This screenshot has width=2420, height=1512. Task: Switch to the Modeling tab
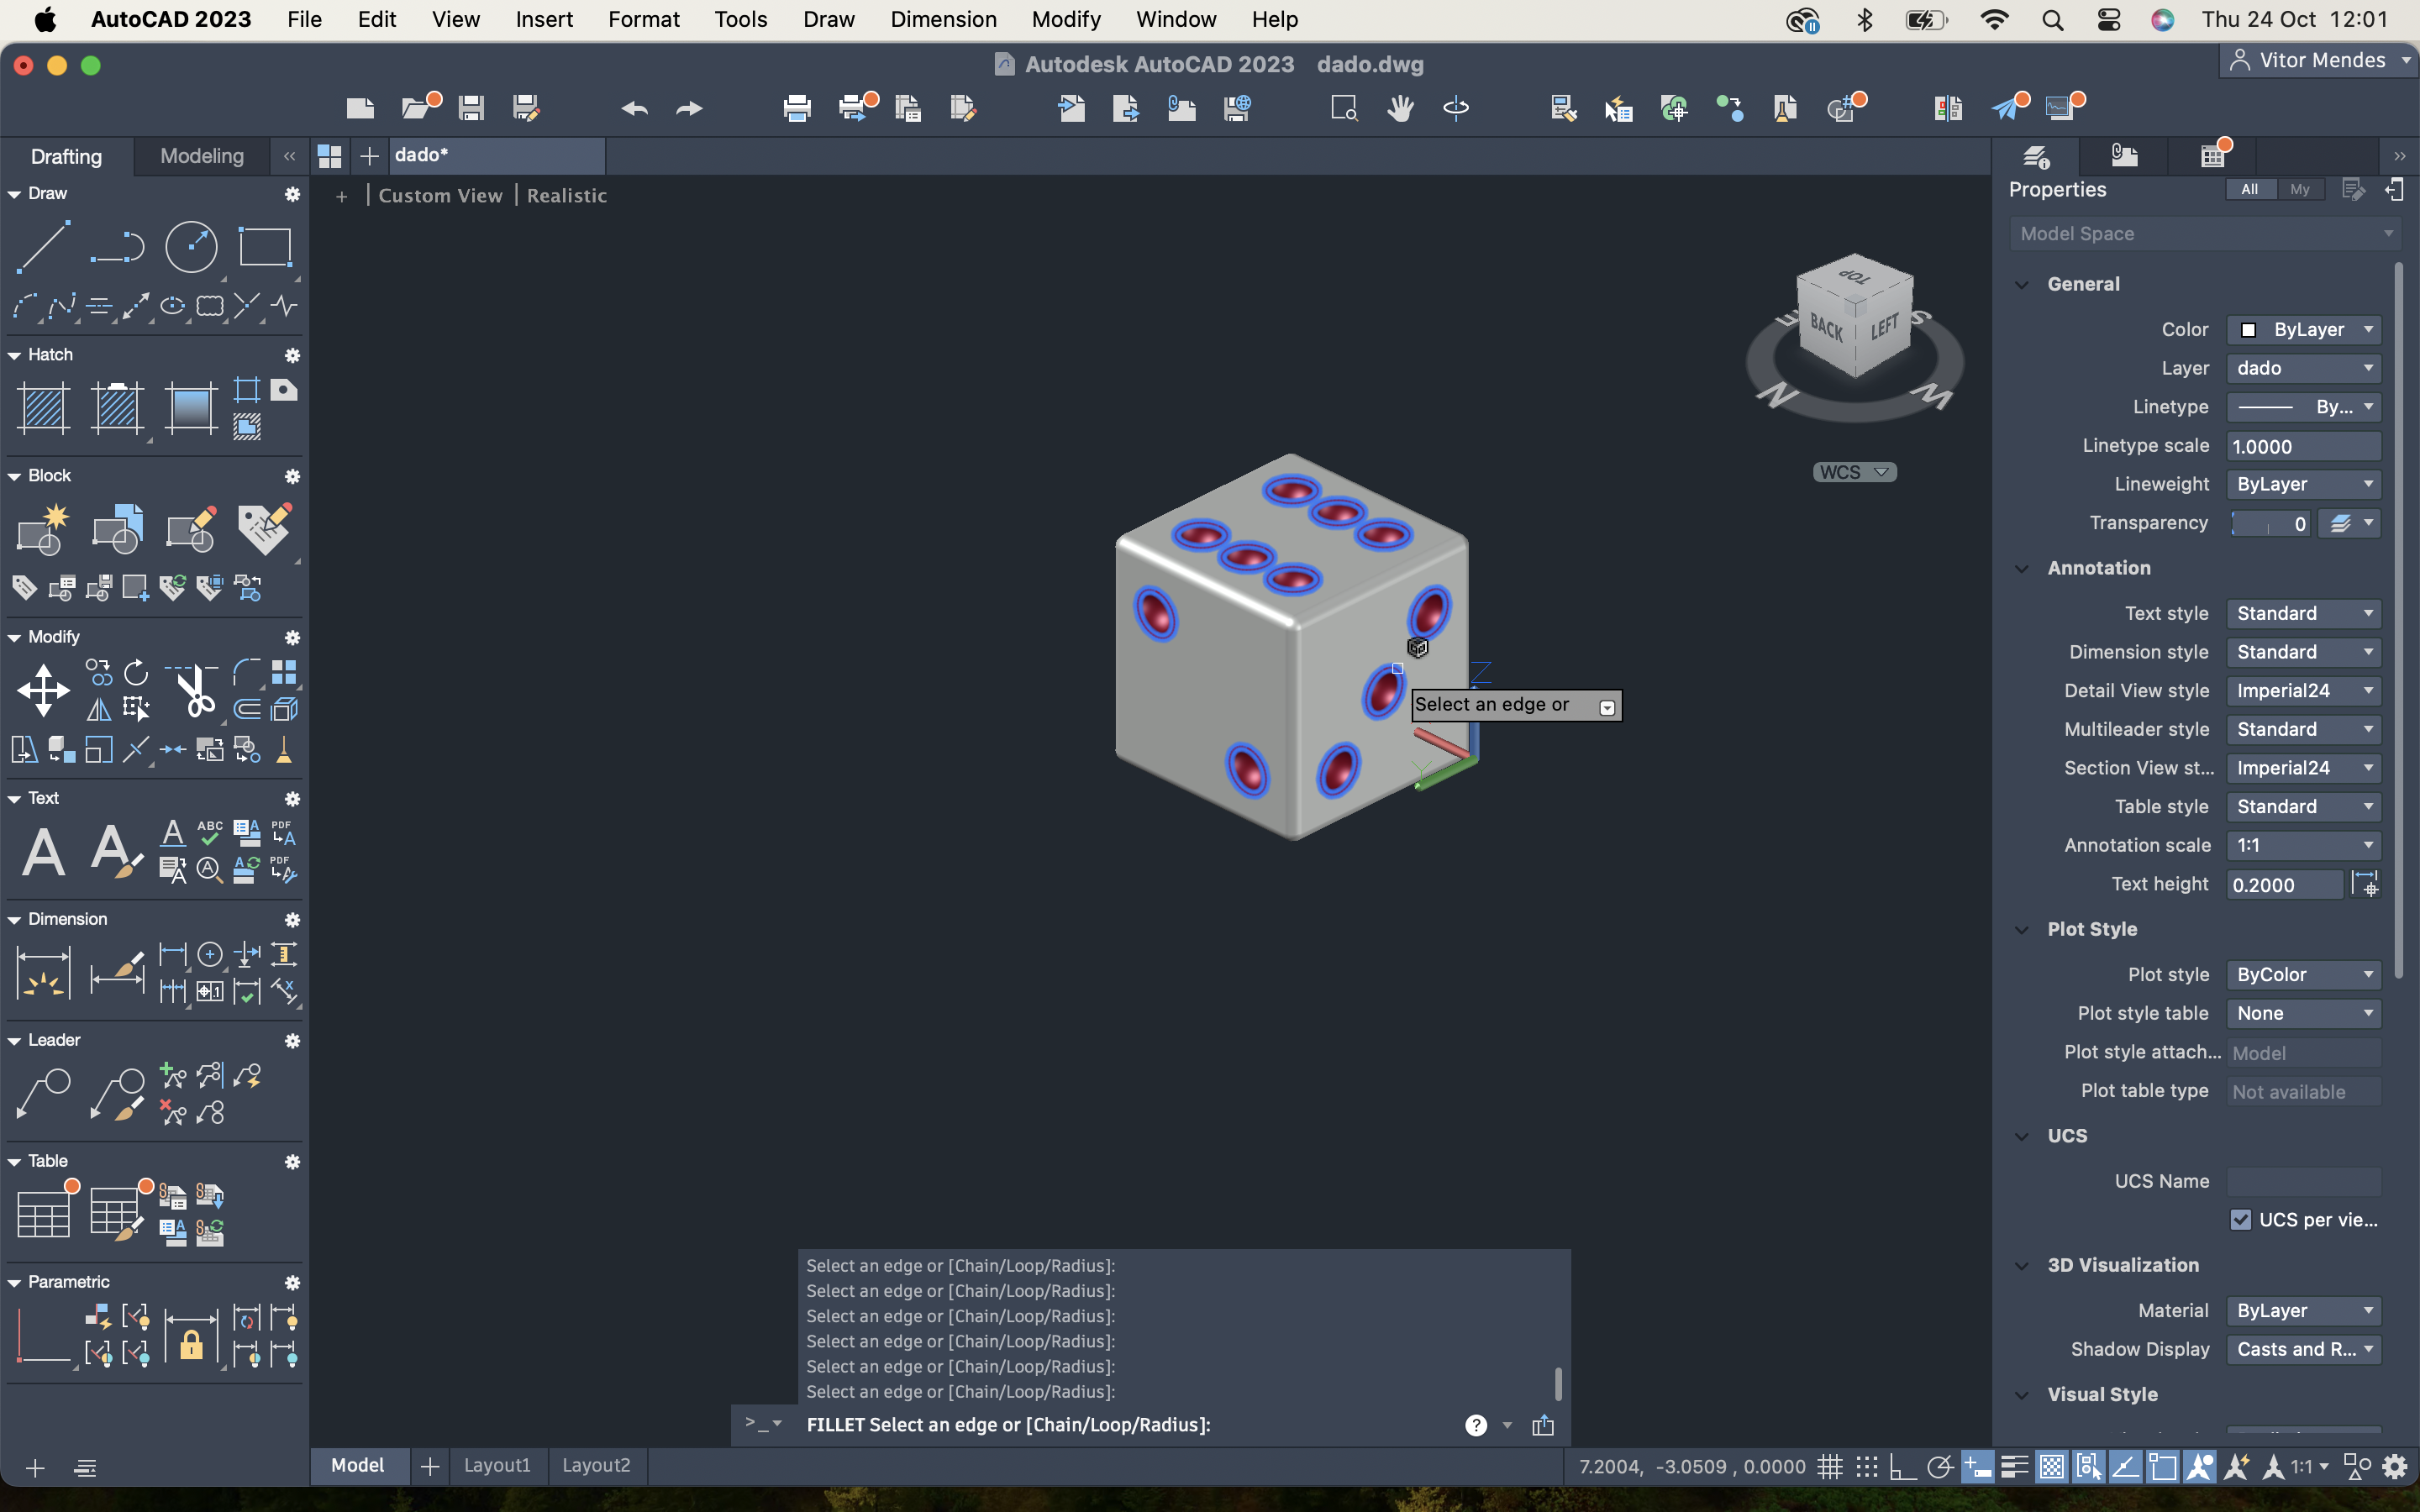202,156
